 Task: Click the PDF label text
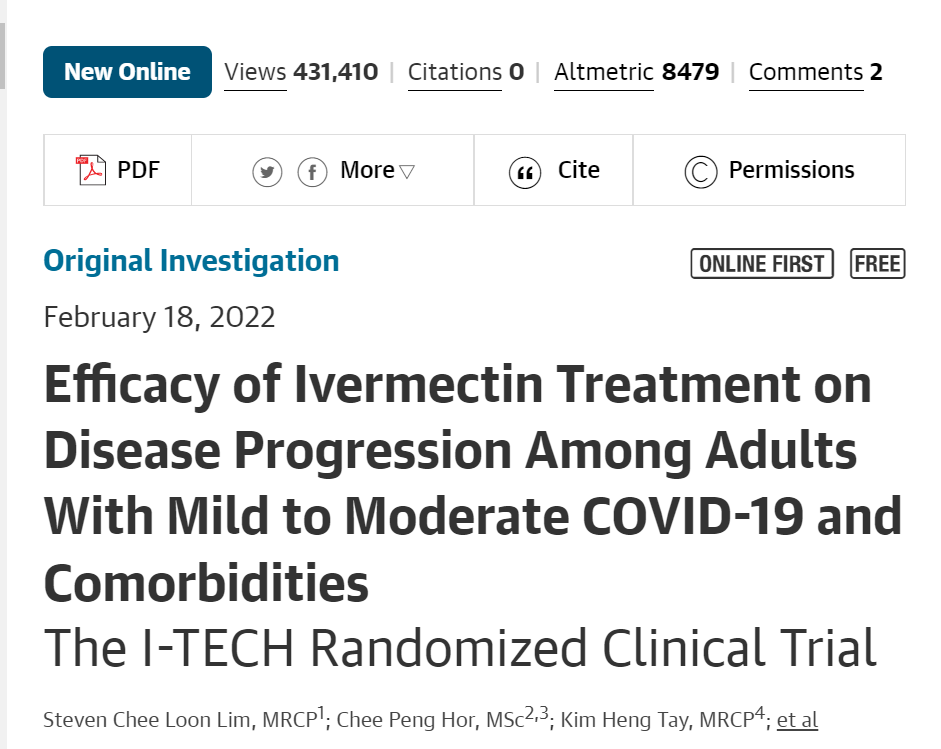coord(139,170)
